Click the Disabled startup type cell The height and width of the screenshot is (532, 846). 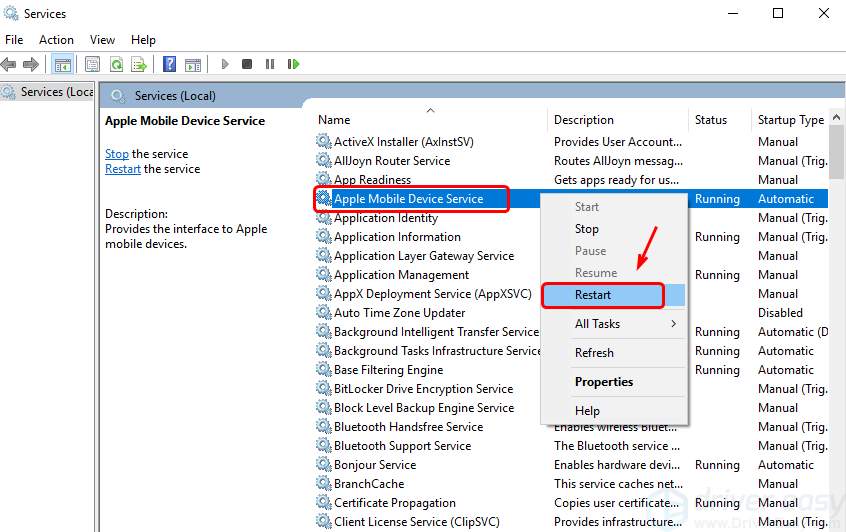coord(780,313)
